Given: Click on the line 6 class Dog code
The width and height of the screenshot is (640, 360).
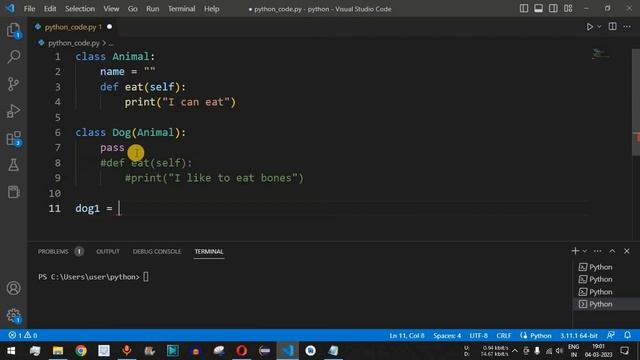Looking at the screenshot, I should [x=130, y=132].
